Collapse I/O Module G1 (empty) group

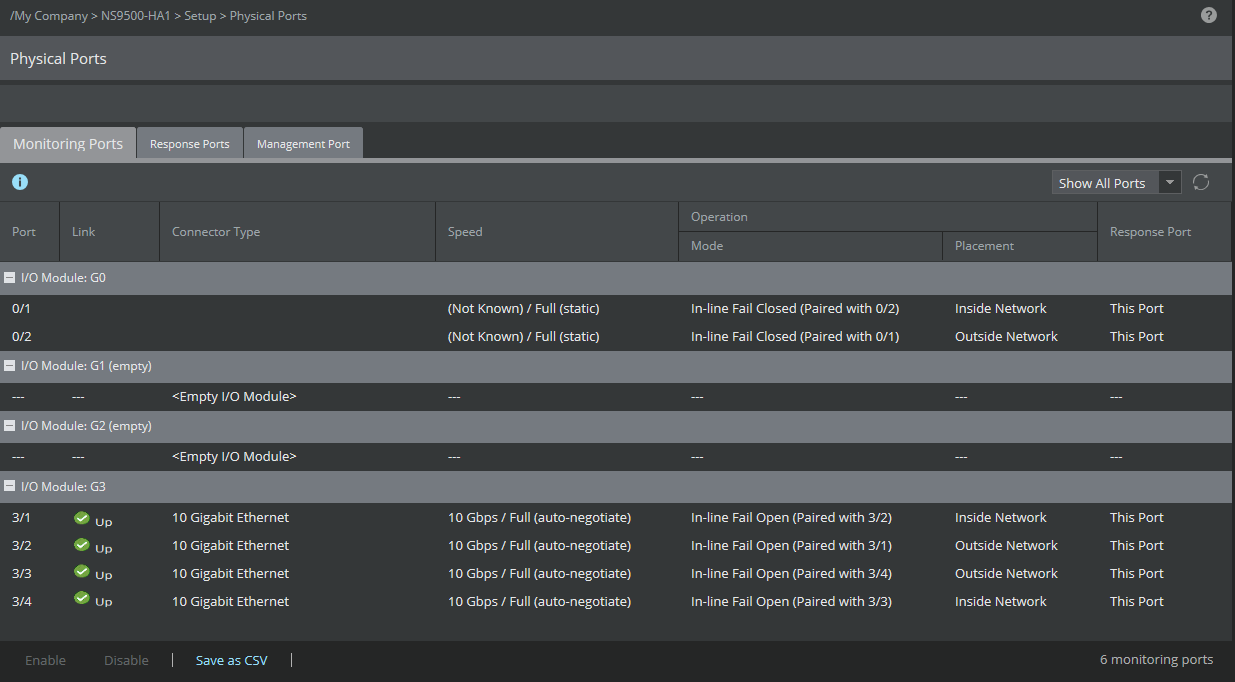click(x=9, y=366)
